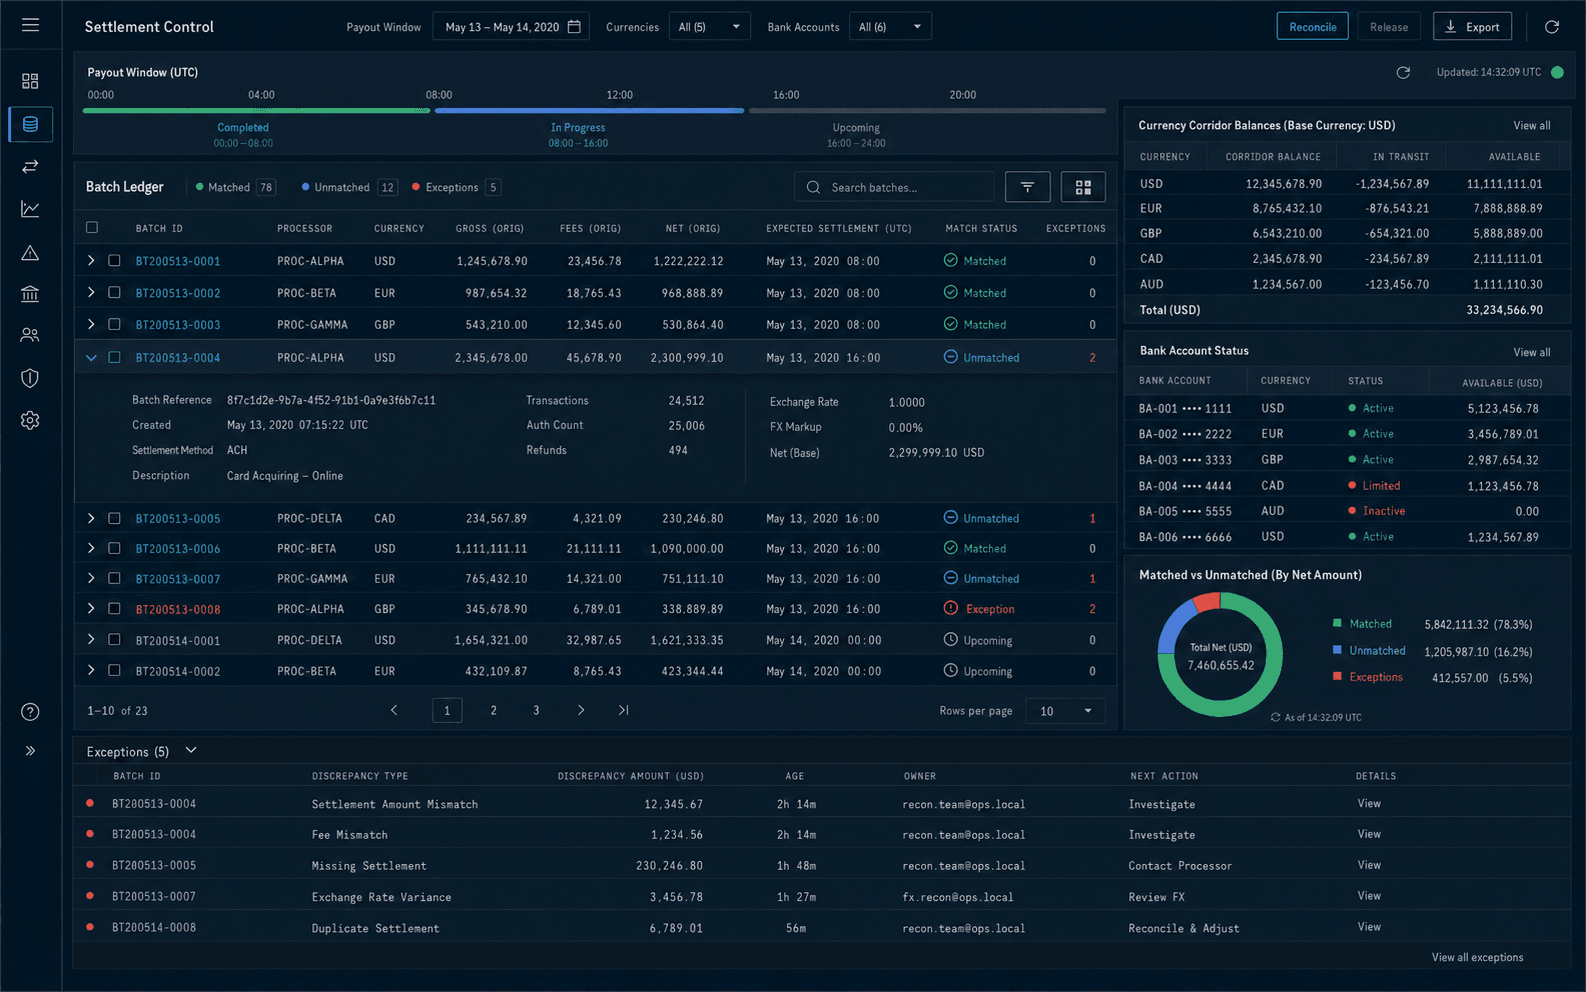Viewport: 1586px width, 992px height.
Task: Open the hamburger menu
Action: point(30,25)
